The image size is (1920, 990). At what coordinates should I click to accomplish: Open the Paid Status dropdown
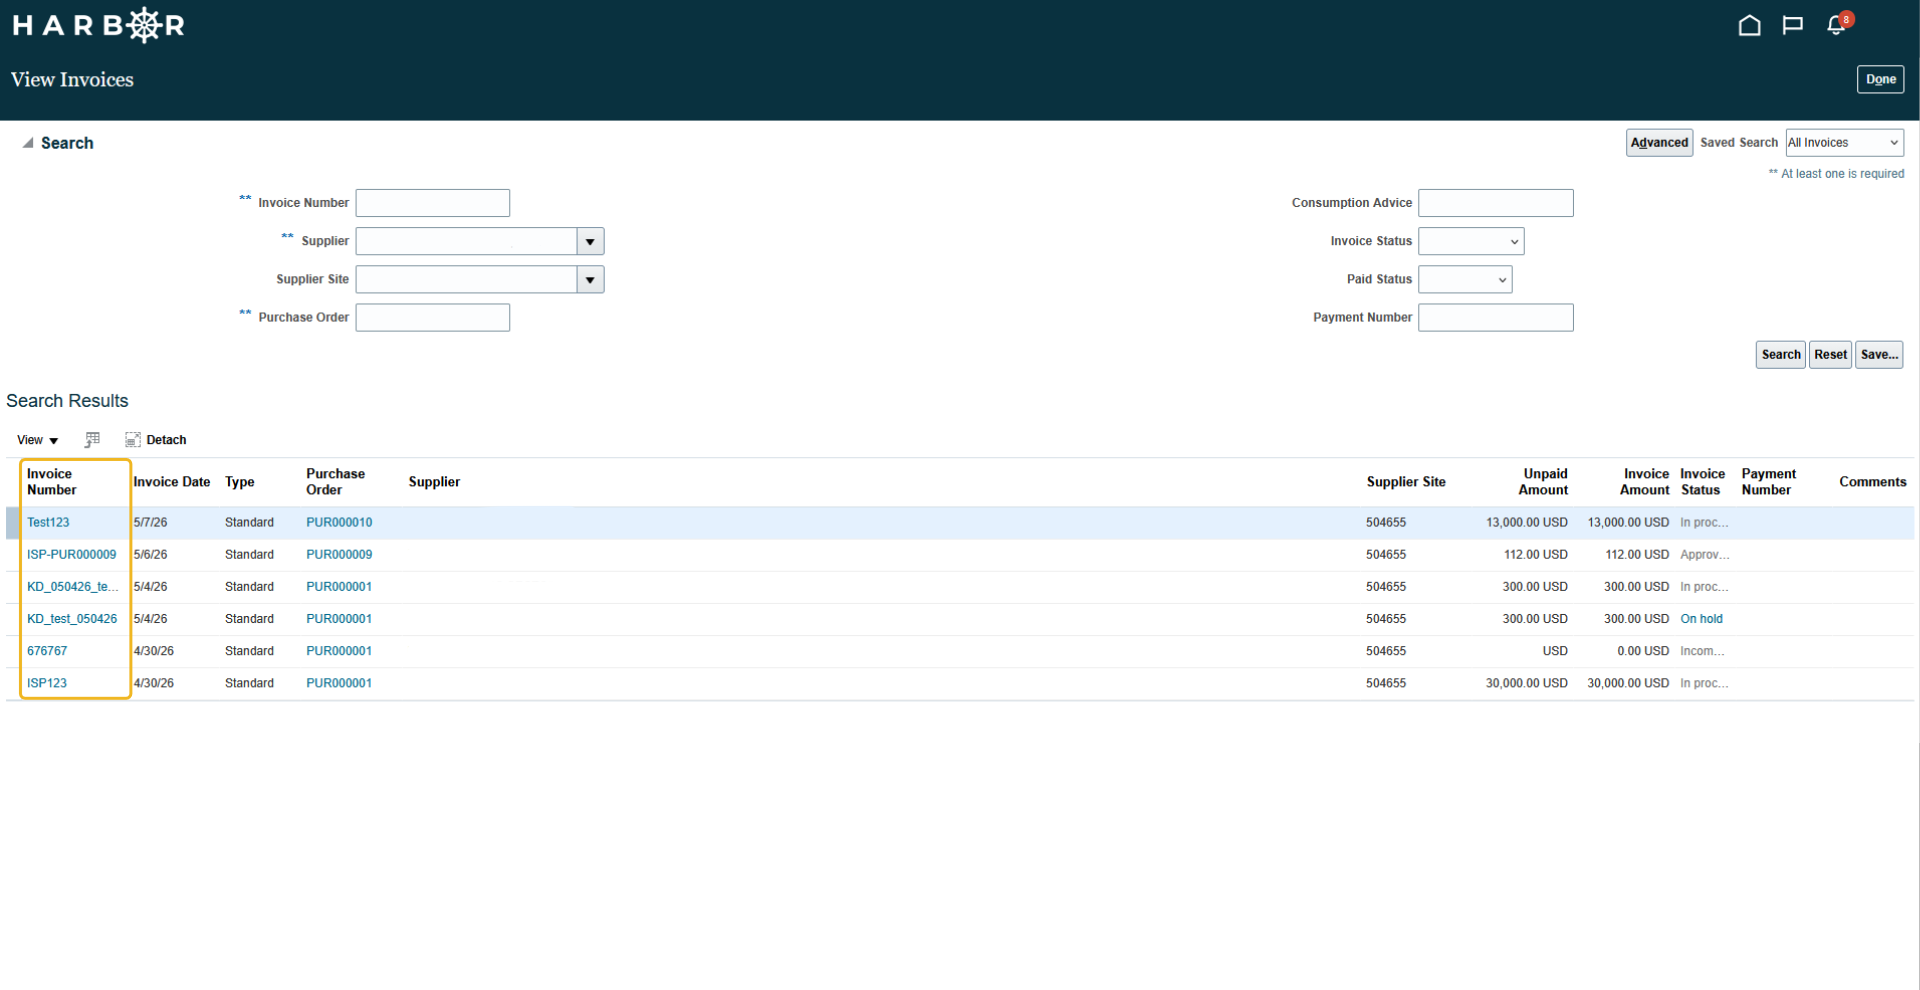click(1465, 279)
